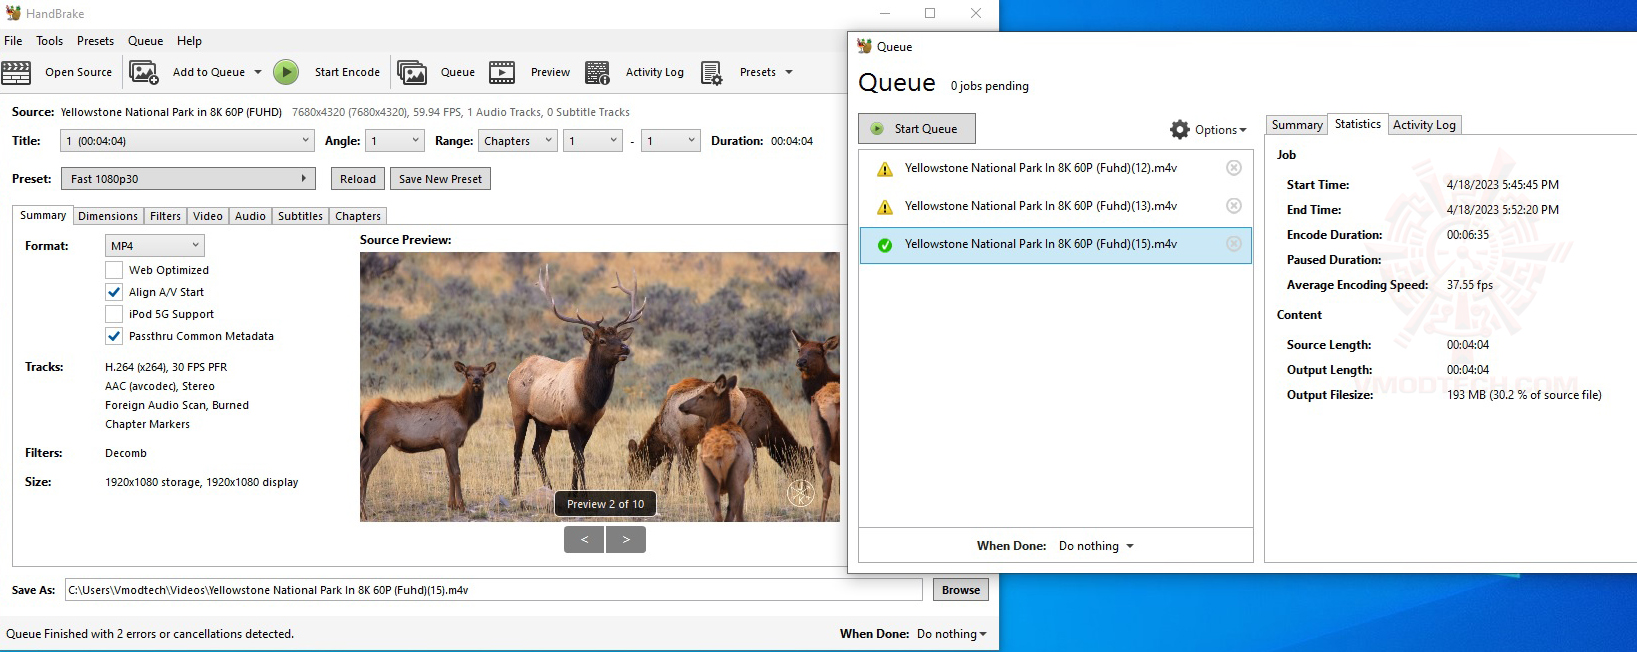Click the Start Encode label in the toolbar
Image resolution: width=1637 pixels, height=652 pixels.
[x=347, y=72]
